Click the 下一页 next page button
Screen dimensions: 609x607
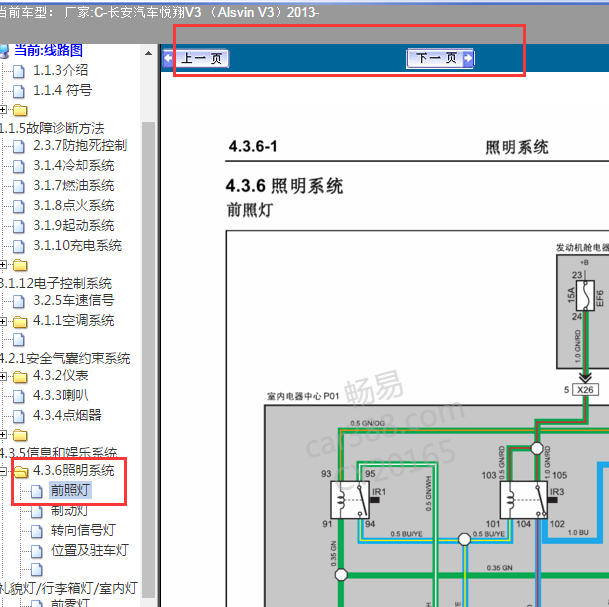point(440,59)
